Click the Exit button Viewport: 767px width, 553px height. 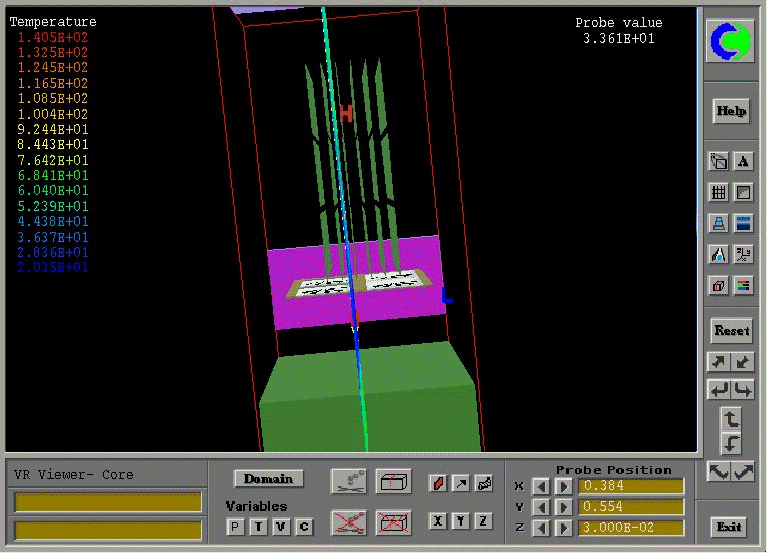click(x=730, y=526)
